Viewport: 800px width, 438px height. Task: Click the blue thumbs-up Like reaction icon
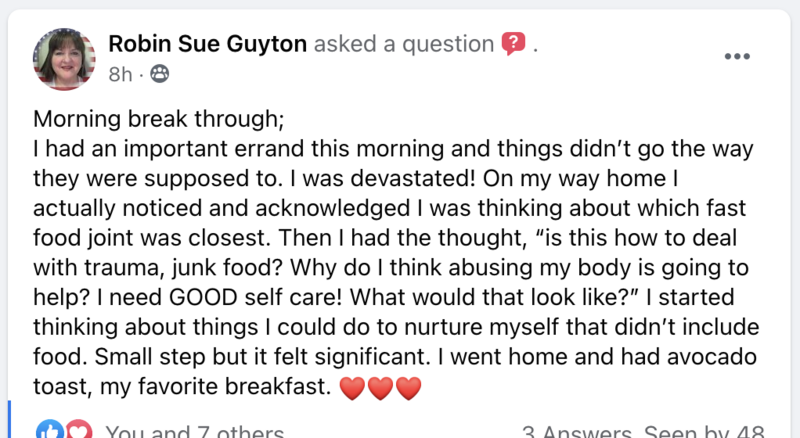tap(49, 431)
